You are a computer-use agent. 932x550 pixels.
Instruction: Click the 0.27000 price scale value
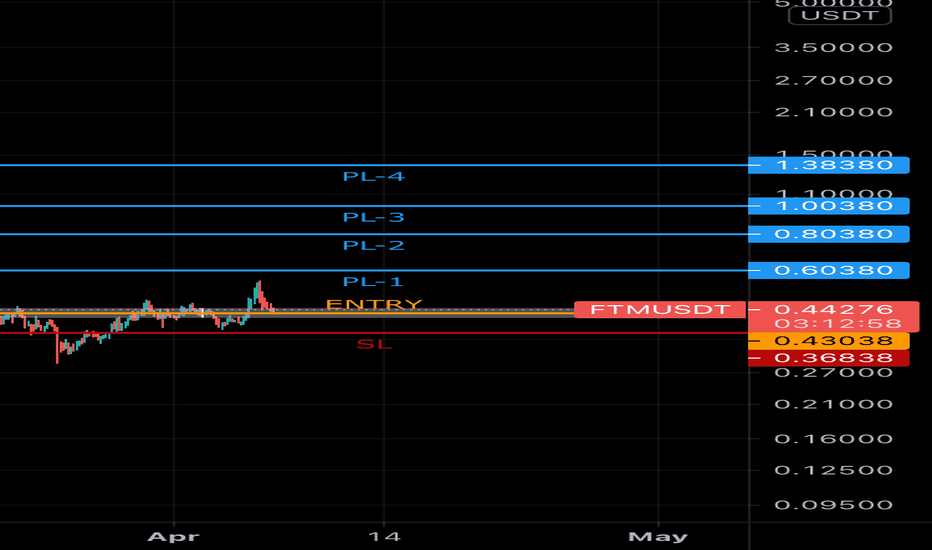[x=833, y=373]
